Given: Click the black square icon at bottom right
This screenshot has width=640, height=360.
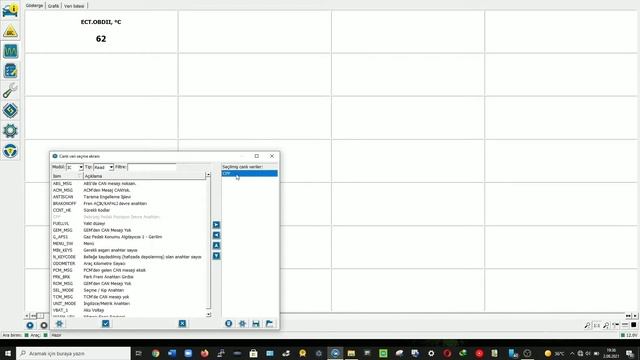Looking at the screenshot, I should pos(633,325).
